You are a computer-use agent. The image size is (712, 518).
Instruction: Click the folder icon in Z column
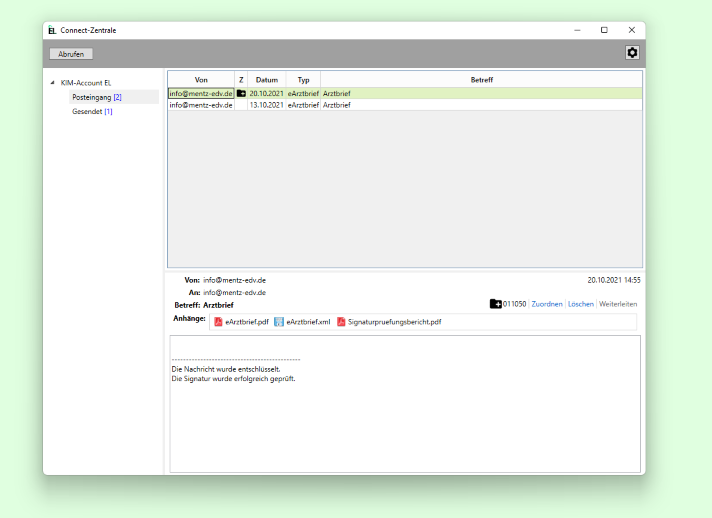240,93
